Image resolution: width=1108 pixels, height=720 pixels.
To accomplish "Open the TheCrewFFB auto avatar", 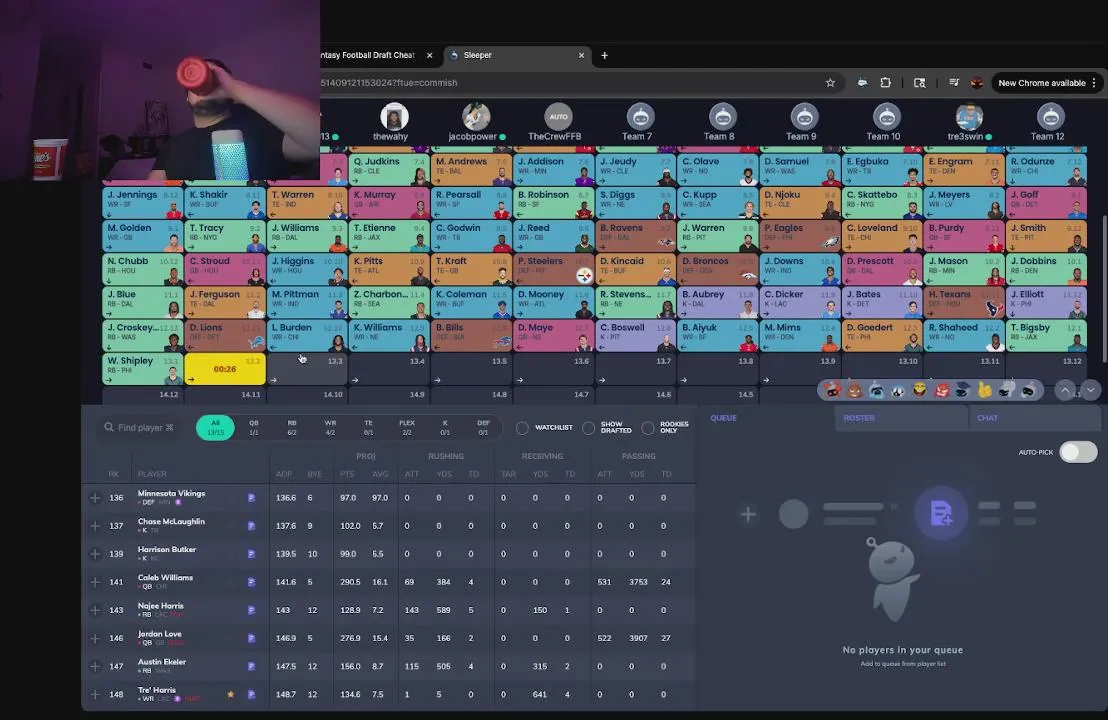I will click(x=558, y=117).
